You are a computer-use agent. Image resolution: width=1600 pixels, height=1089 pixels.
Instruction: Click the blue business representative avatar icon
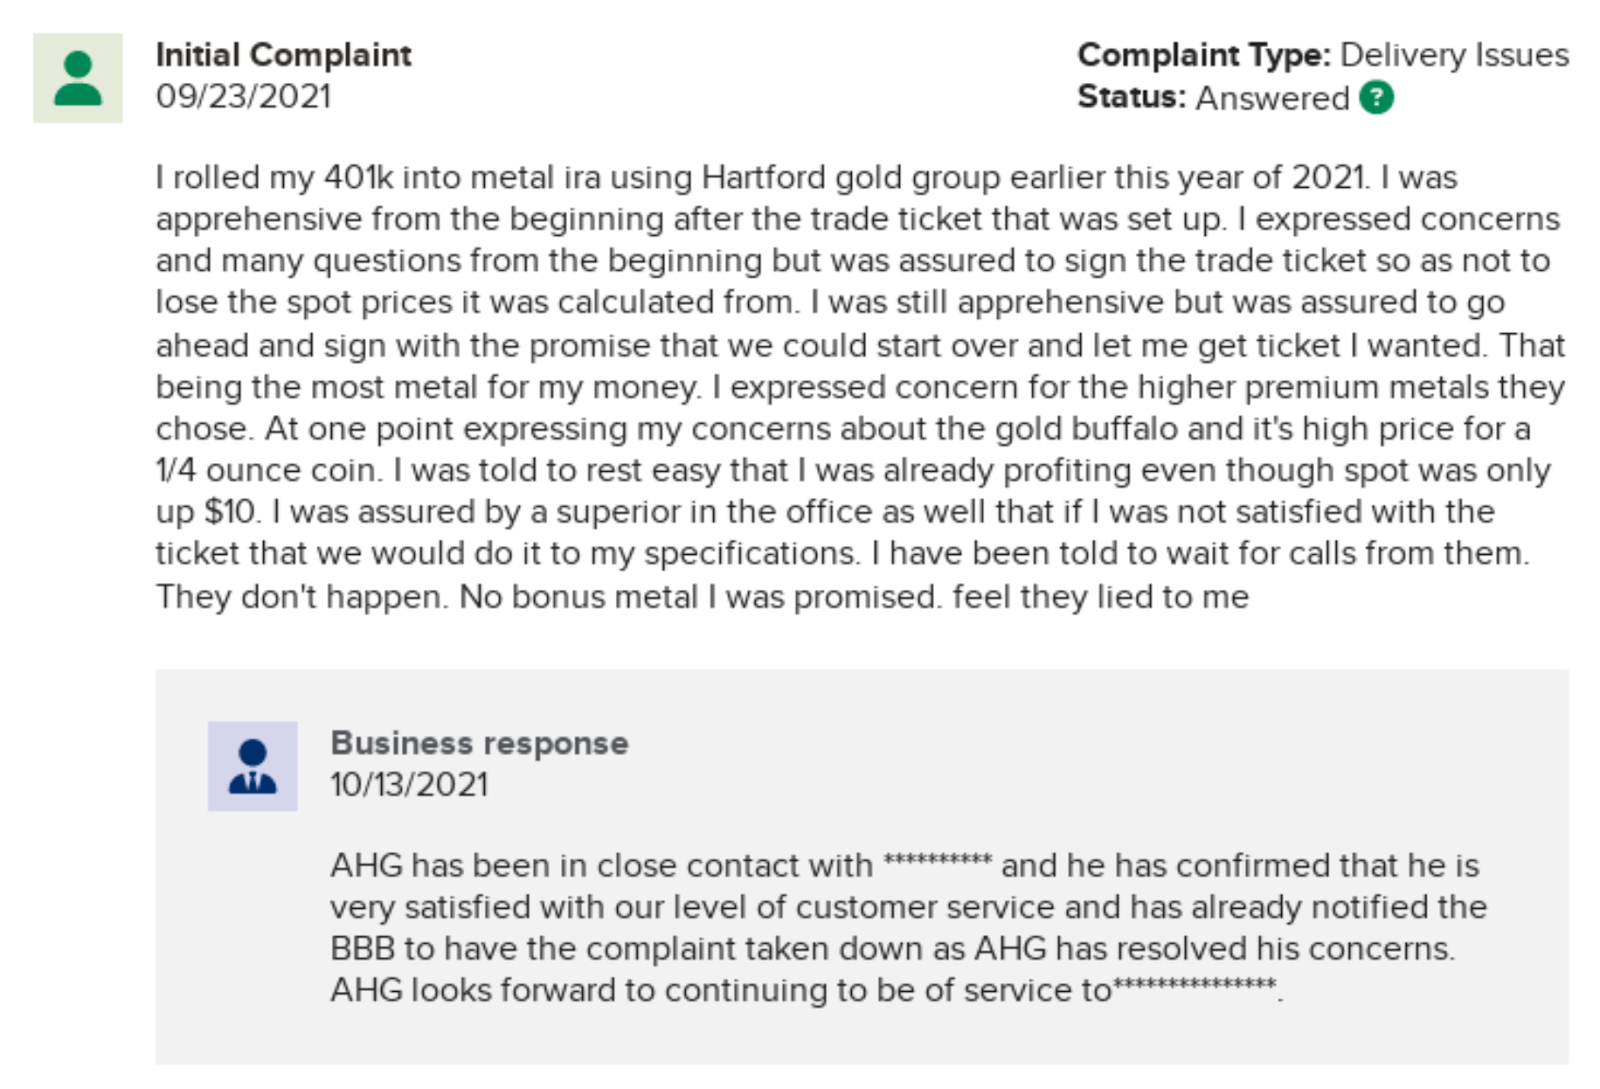click(x=252, y=766)
